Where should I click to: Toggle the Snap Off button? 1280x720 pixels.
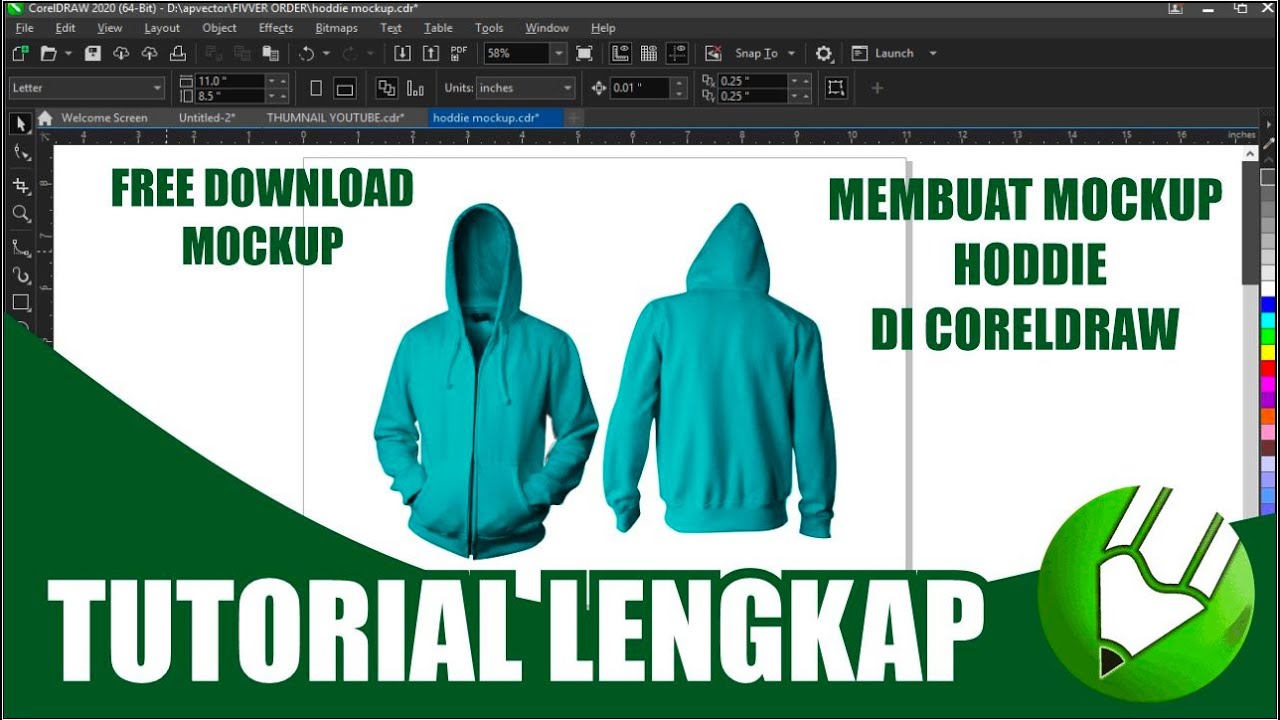tap(714, 53)
